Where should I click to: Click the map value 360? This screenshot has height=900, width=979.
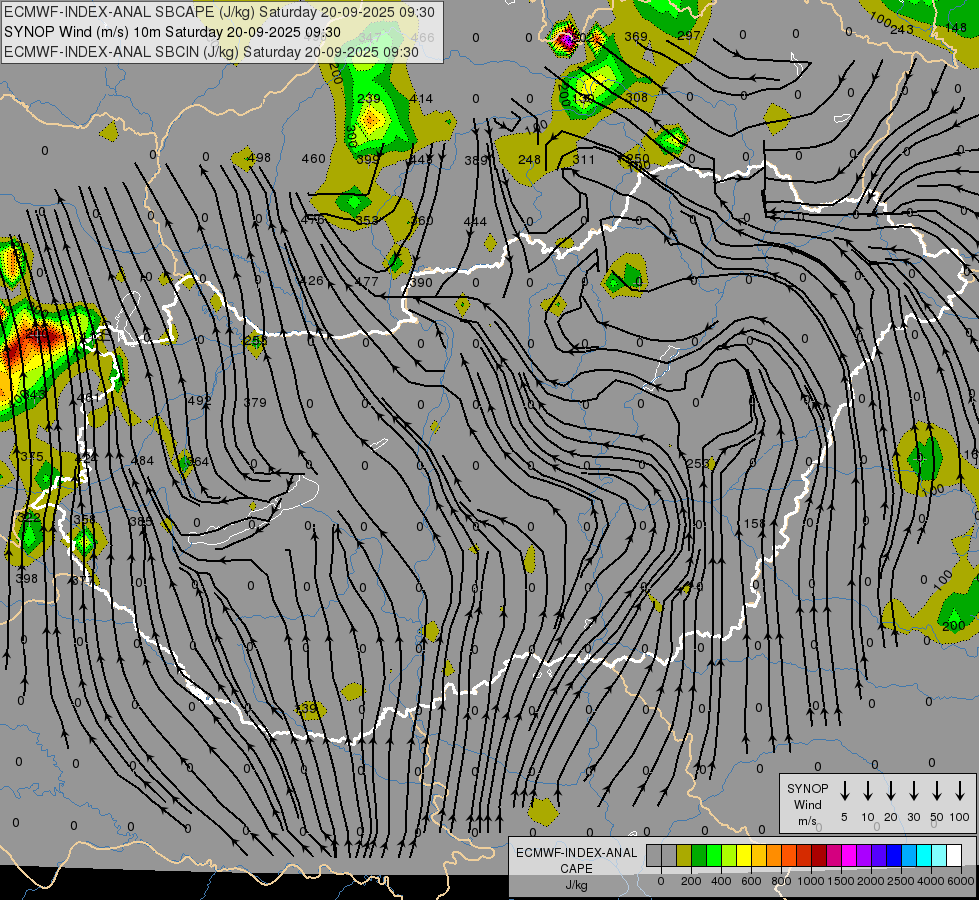(421, 220)
